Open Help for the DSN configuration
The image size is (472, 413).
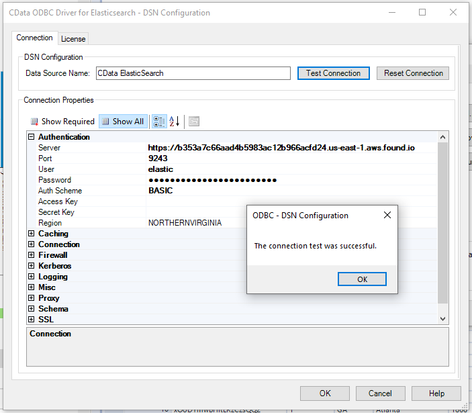coord(436,393)
